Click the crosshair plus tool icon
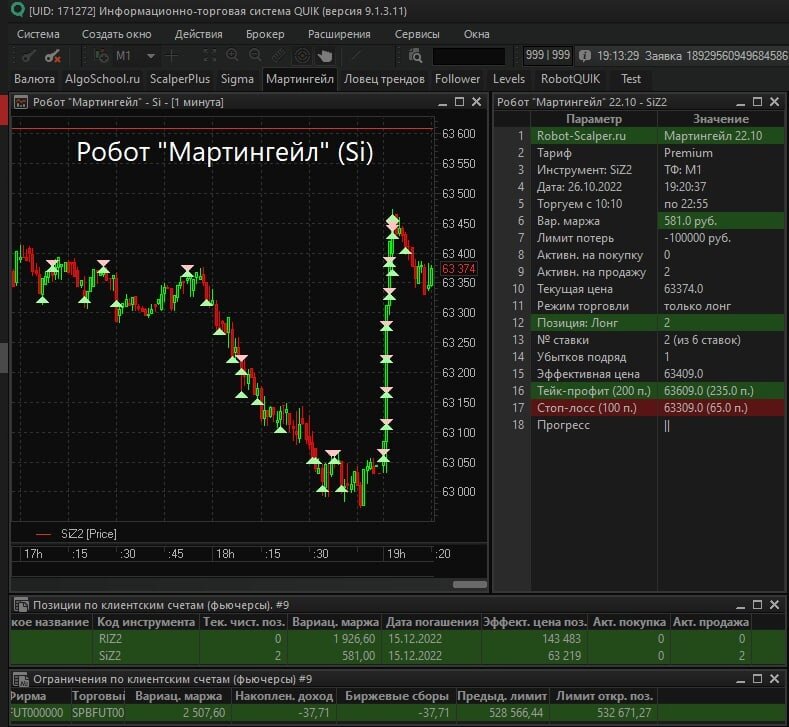789x727 pixels. [172, 56]
